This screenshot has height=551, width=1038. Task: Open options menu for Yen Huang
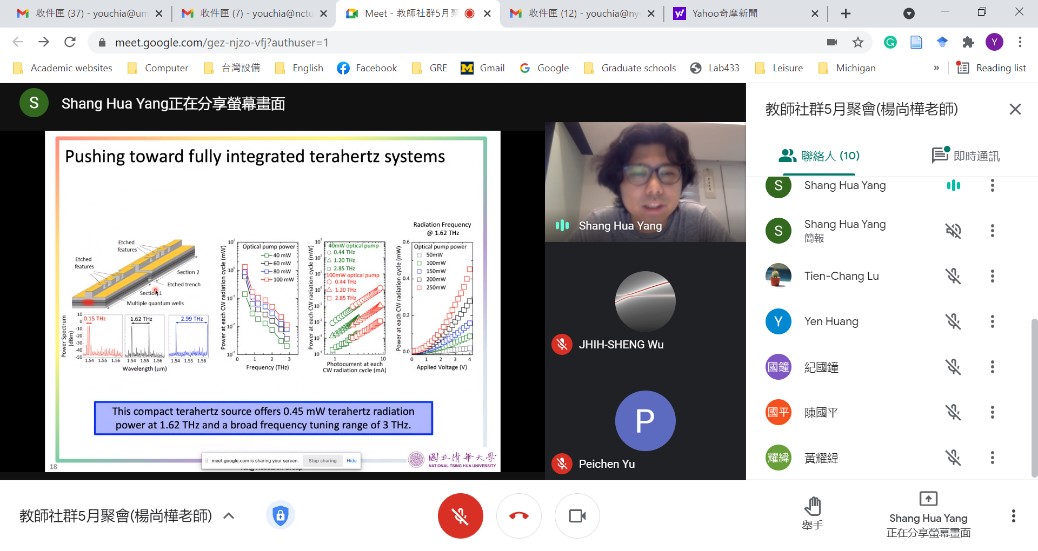992,322
